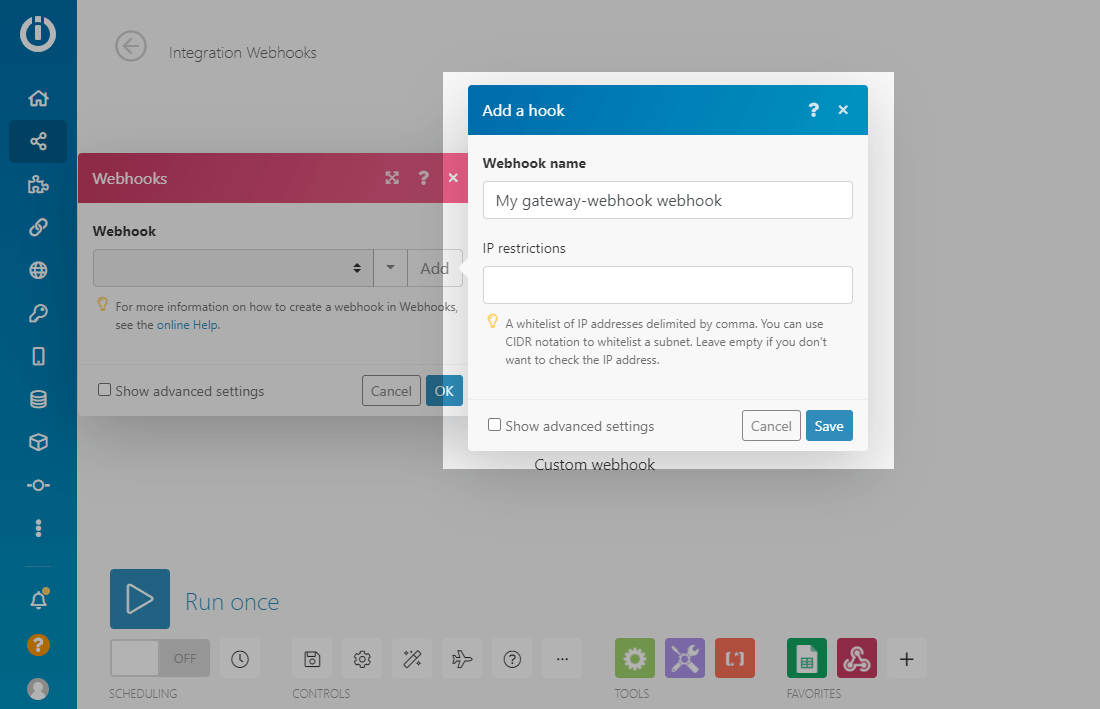Check Show advanced settings in Add a hook

tap(495, 425)
